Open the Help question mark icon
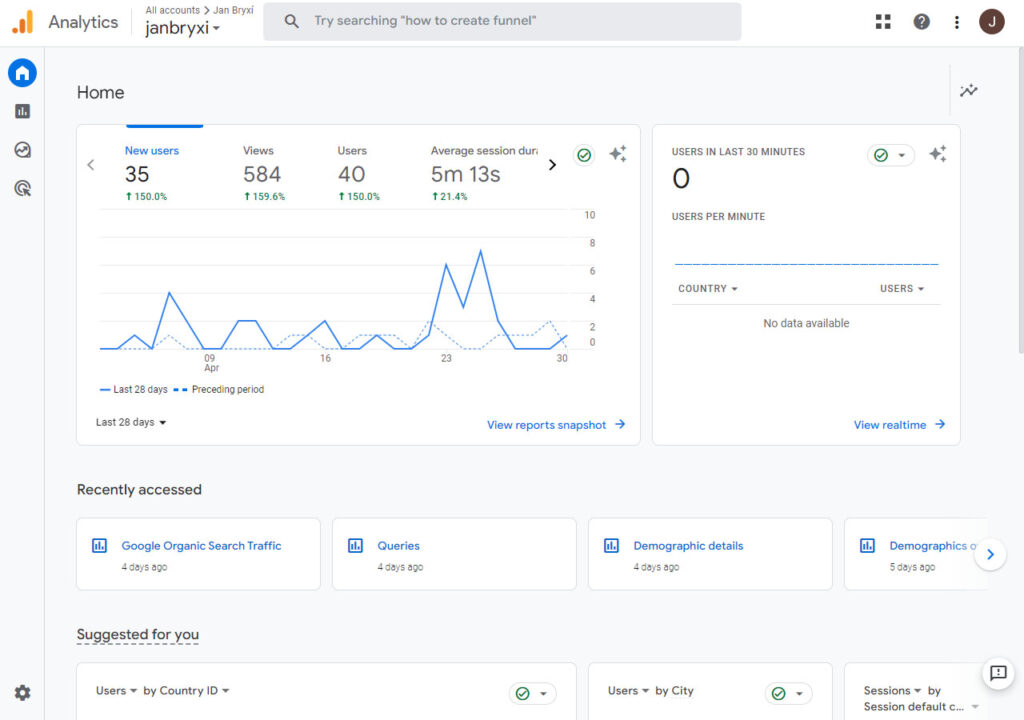The height and width of the screenshot is (720, 1024). (921, 22)
